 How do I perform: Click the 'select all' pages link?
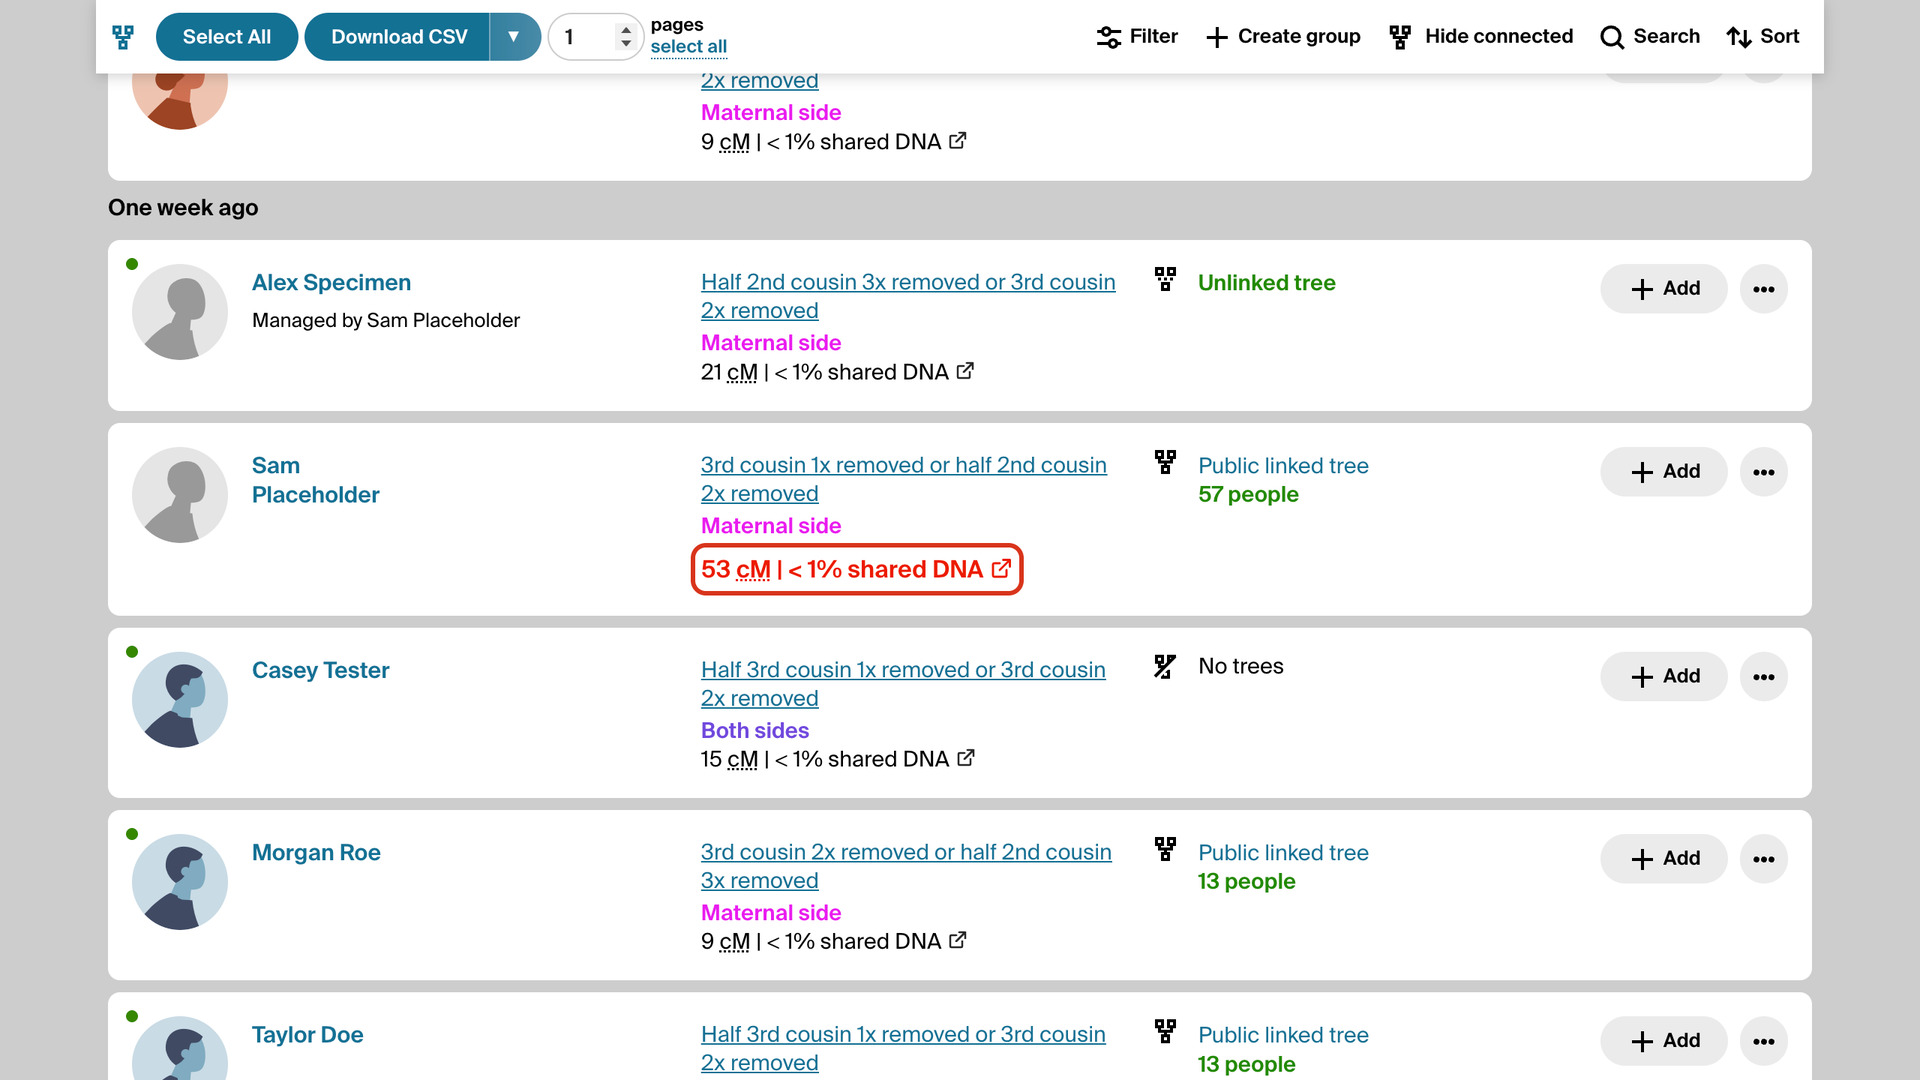coord(688,47)
